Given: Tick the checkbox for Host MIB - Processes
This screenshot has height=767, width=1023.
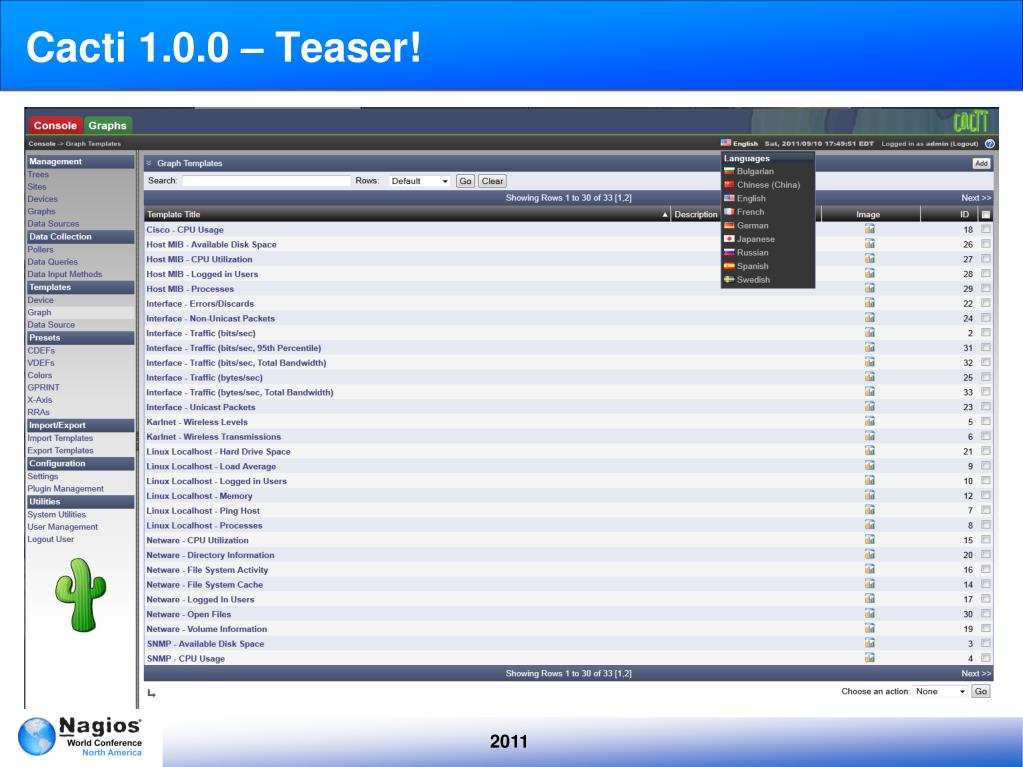Looking at the screenshot, I should 985,288.
